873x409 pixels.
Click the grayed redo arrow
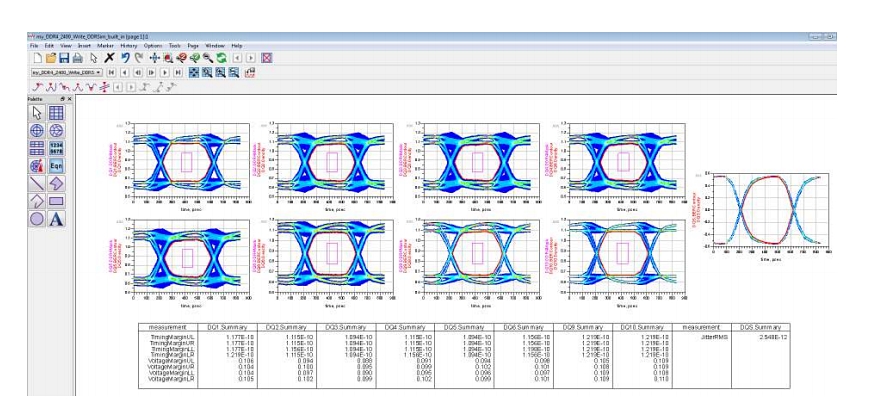coord(139,58)
